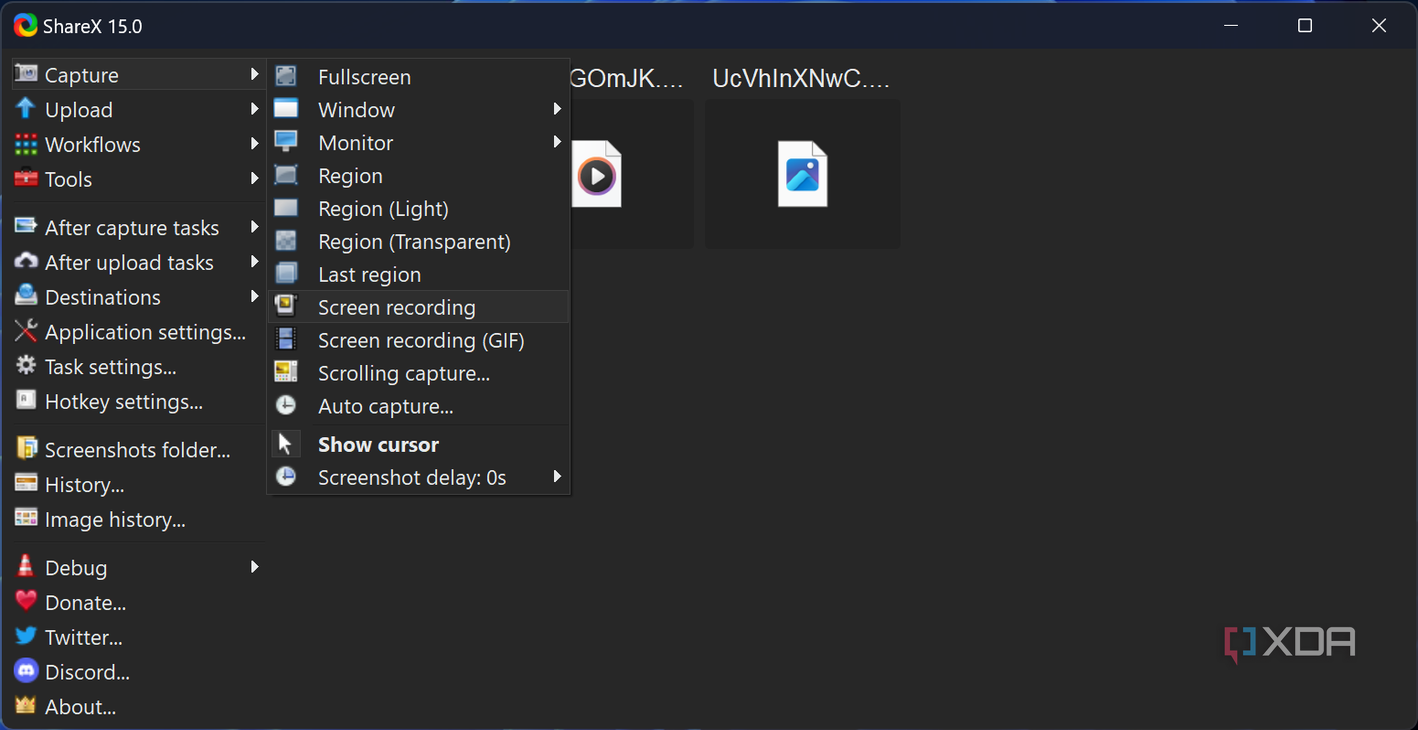Open the History... window
Screen dimensions: 1418x730
pyautogui.click(x=139, y=484)
